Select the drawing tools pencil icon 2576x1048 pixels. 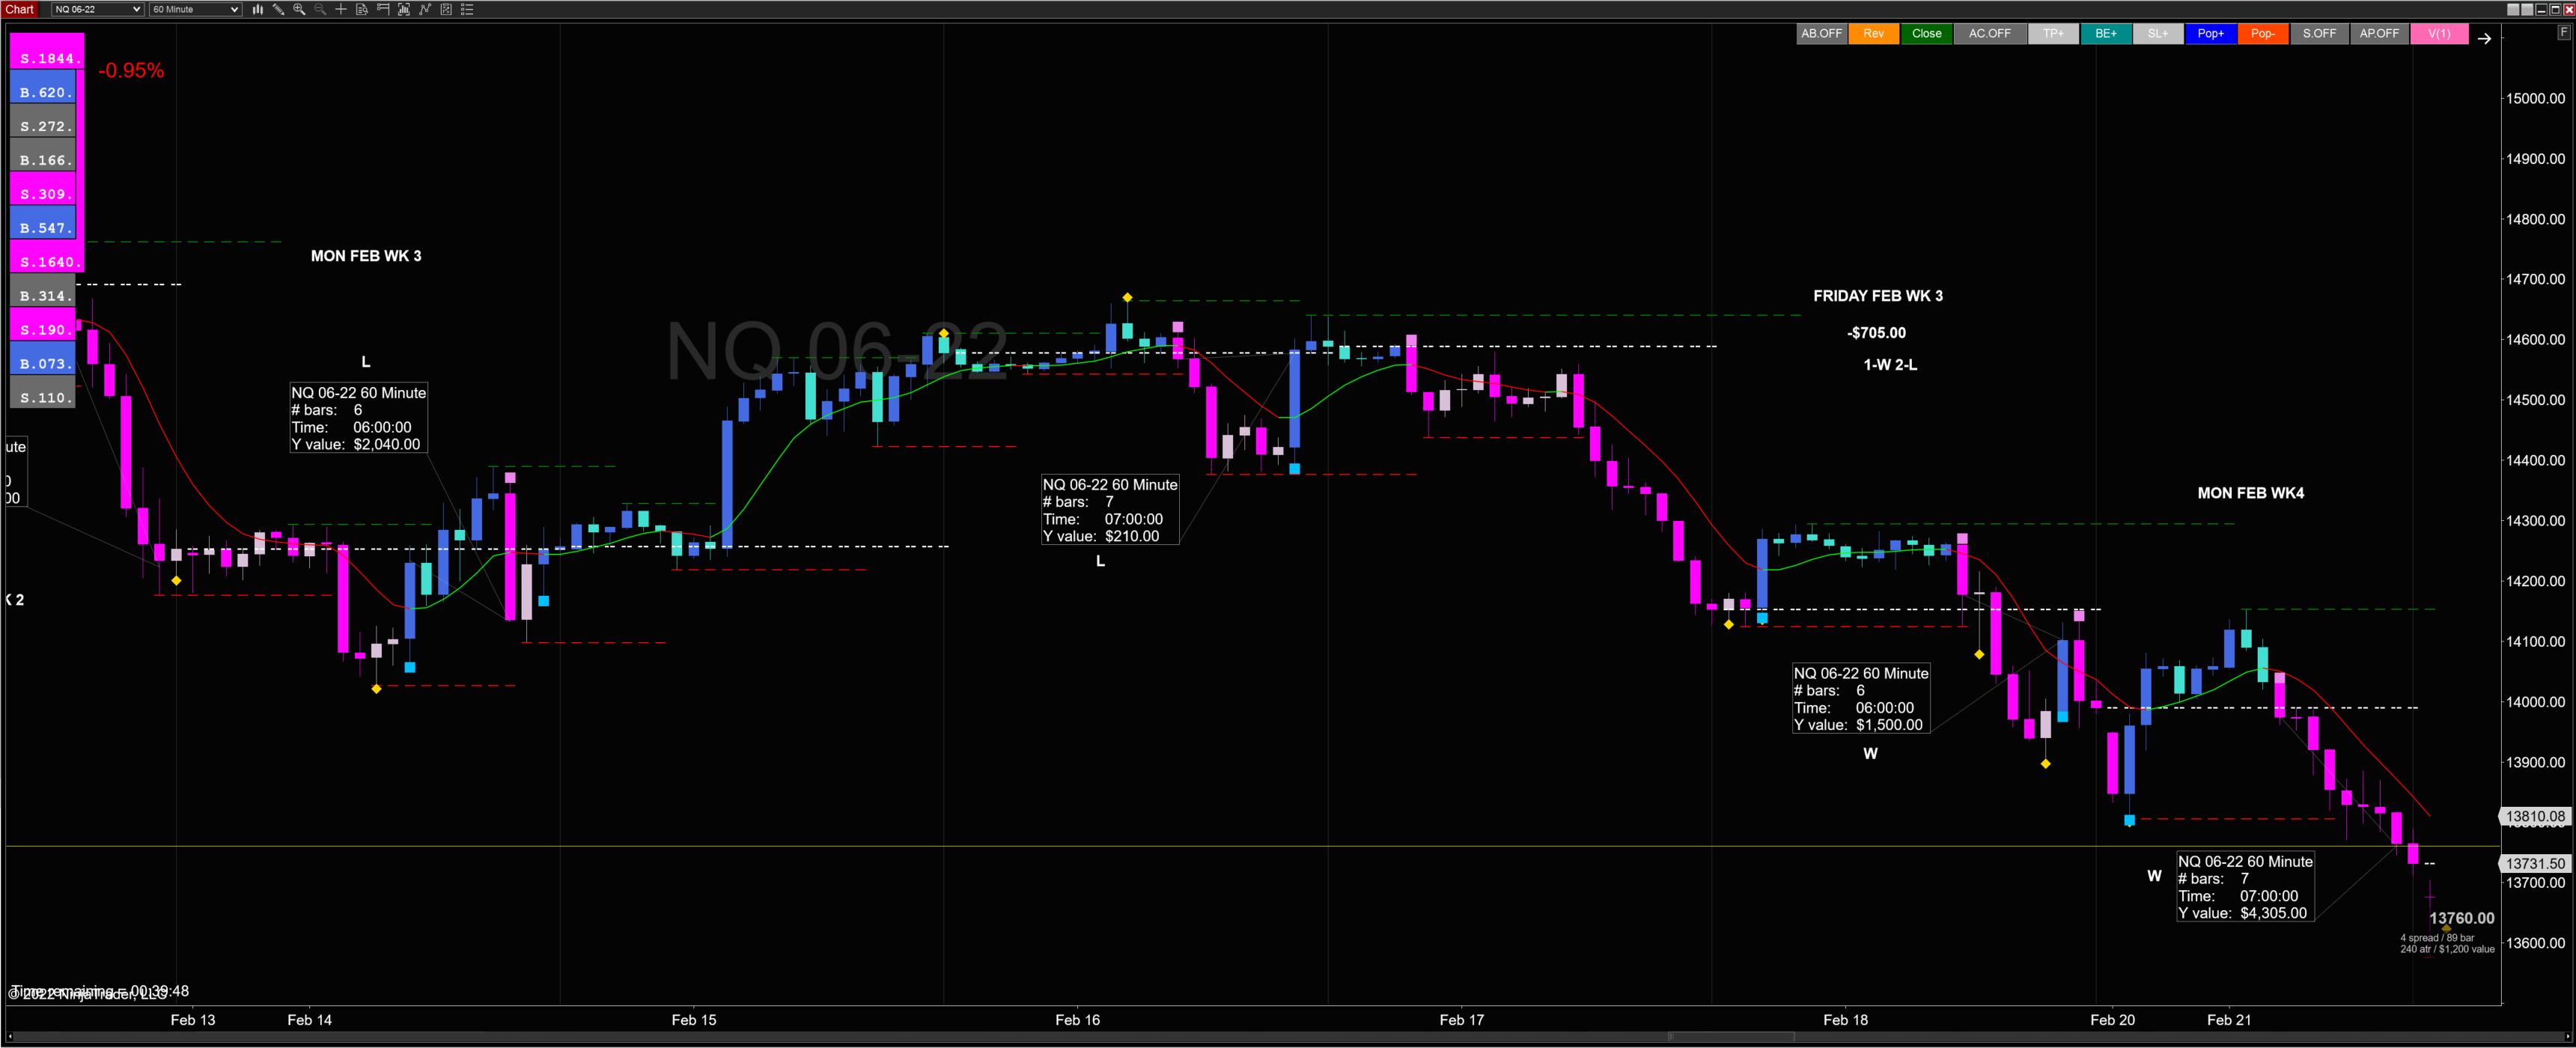279,9
